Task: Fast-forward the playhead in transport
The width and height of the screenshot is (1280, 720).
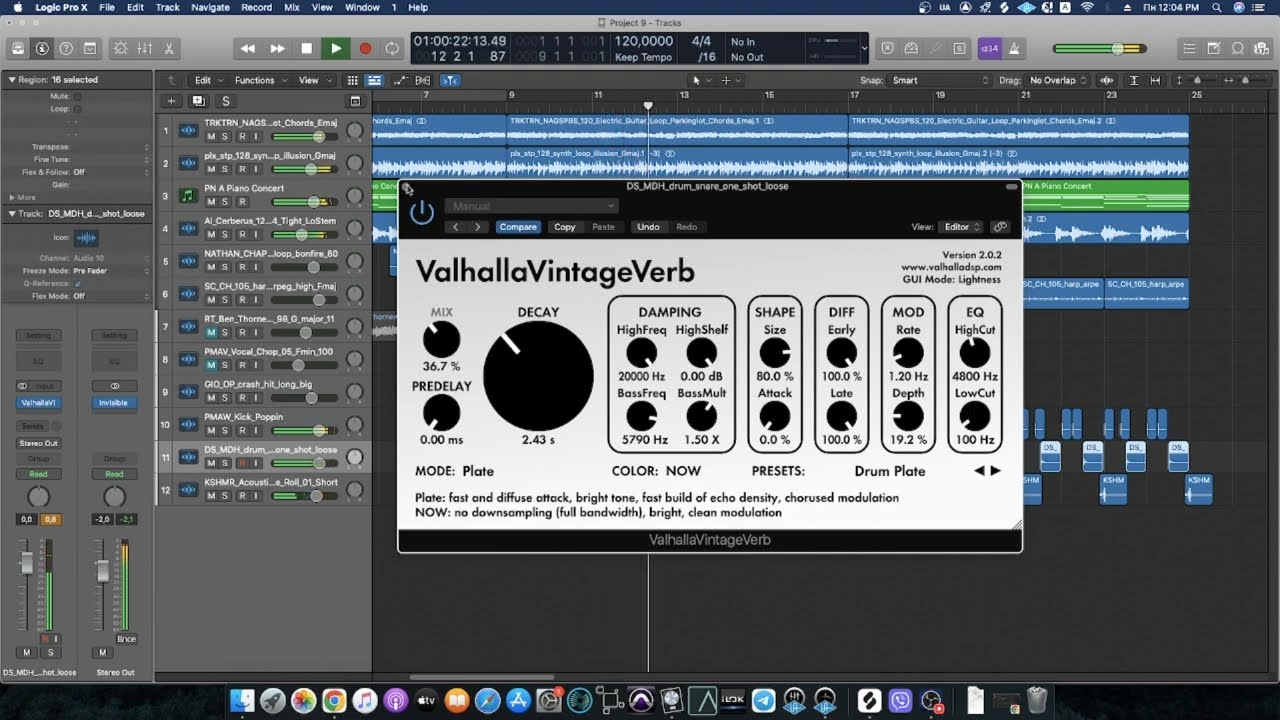Action: [277, 48]
